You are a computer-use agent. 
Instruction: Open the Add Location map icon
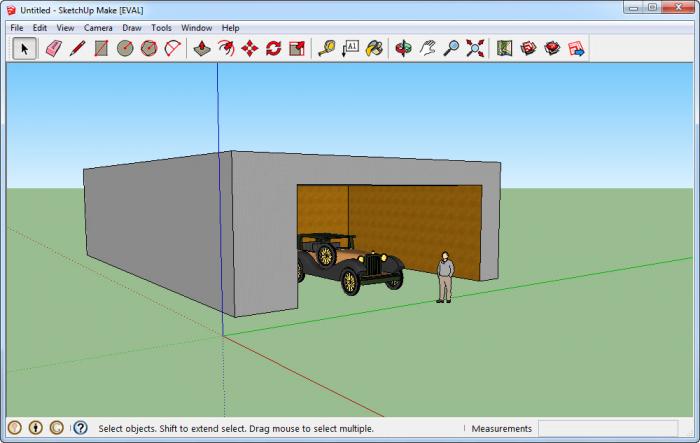click(x=504, y=48)
